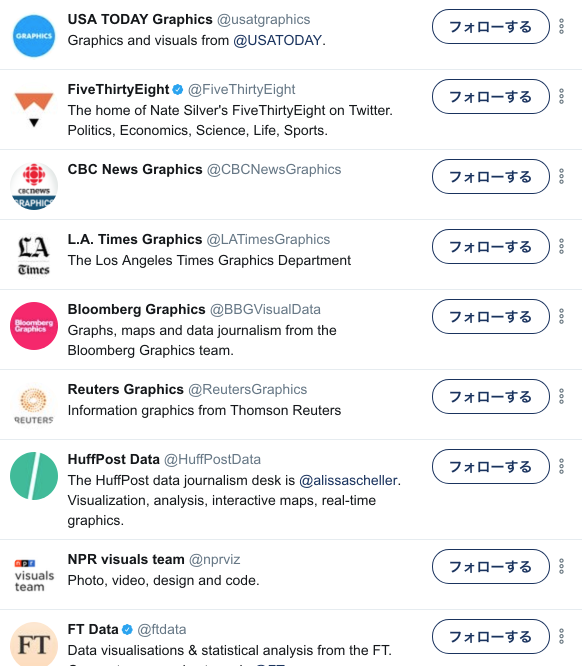Follow the Bloomberg Graphics account
The height and width of the screenshot is (666, 582).
click(491, 316)
